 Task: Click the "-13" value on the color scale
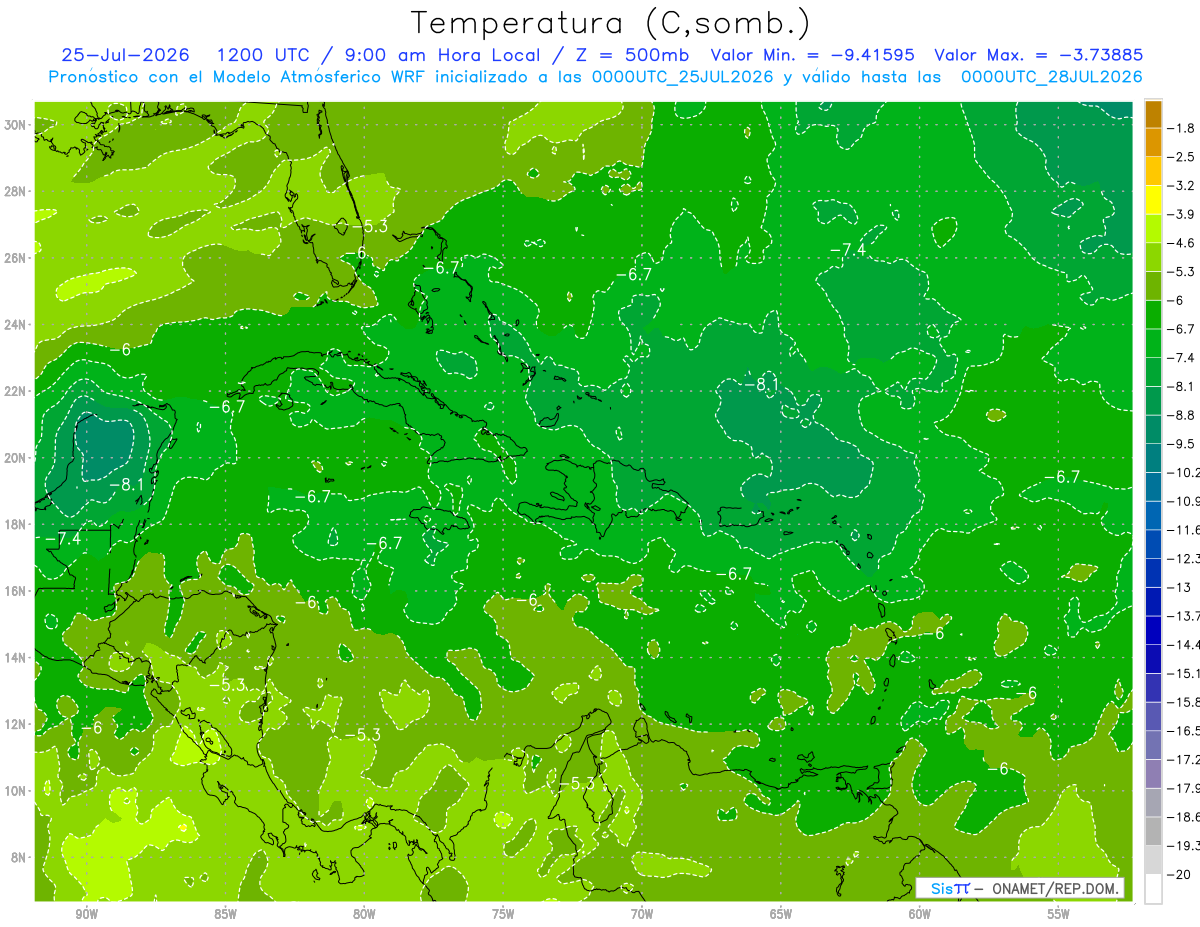click(1178, 588)
